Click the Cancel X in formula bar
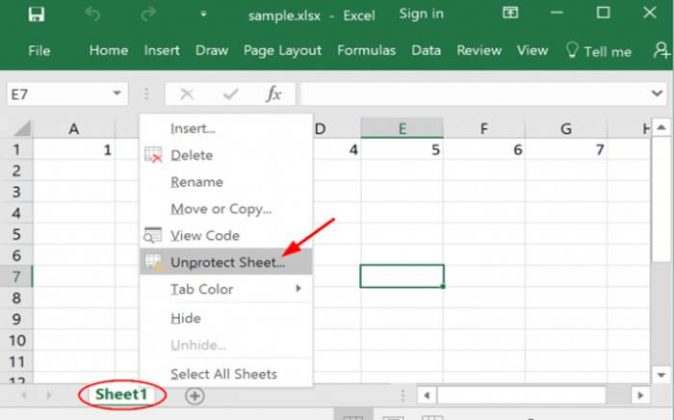The image size is (674, 420). pyautogui.click(x=186, y=94)
